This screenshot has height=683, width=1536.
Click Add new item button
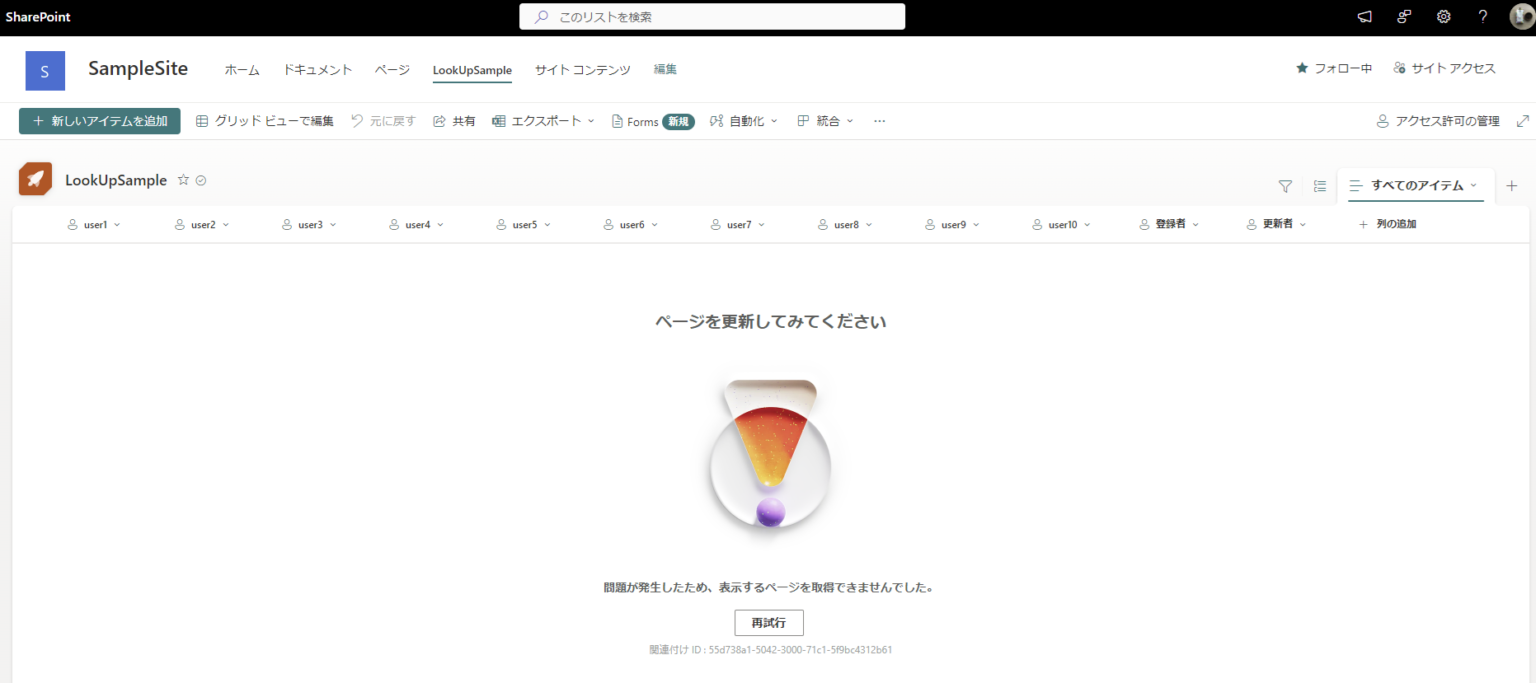tap(100, 121)
